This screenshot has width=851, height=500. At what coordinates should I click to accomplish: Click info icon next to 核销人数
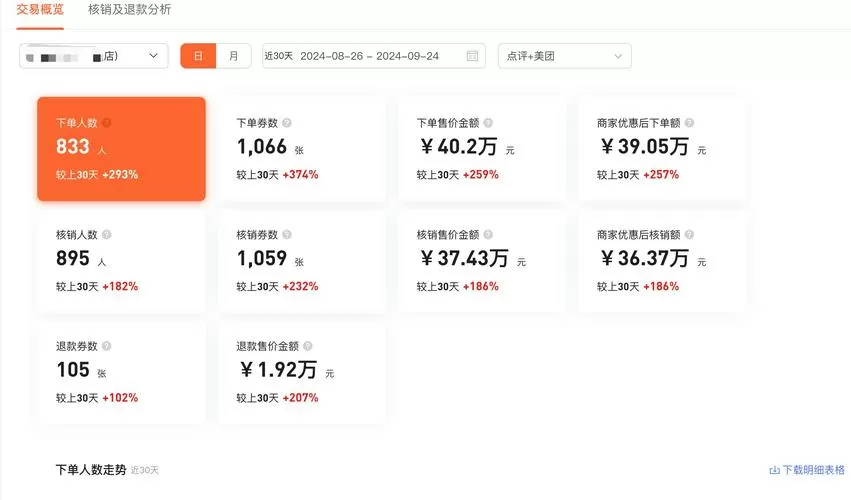coord(107,235)
